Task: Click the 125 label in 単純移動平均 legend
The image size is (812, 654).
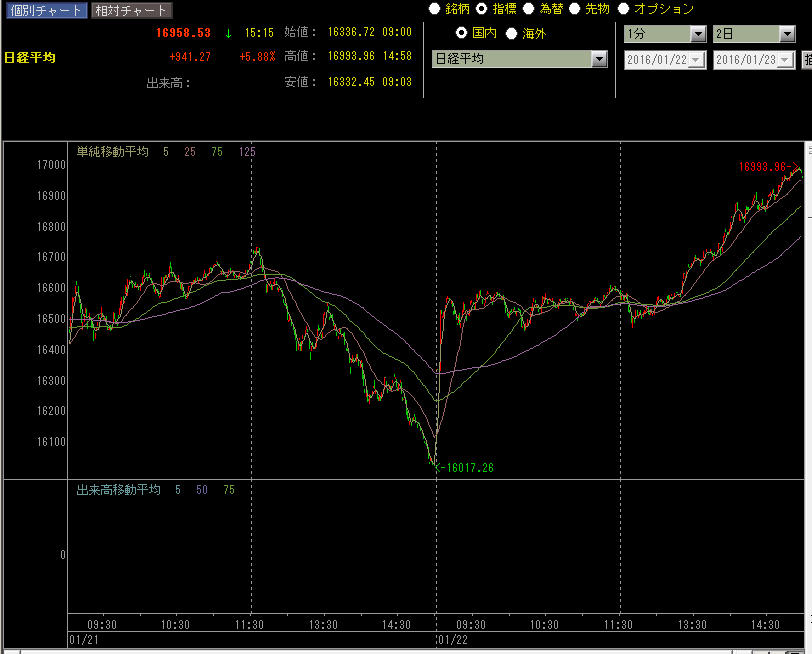Action: click(x=247, y=152)
